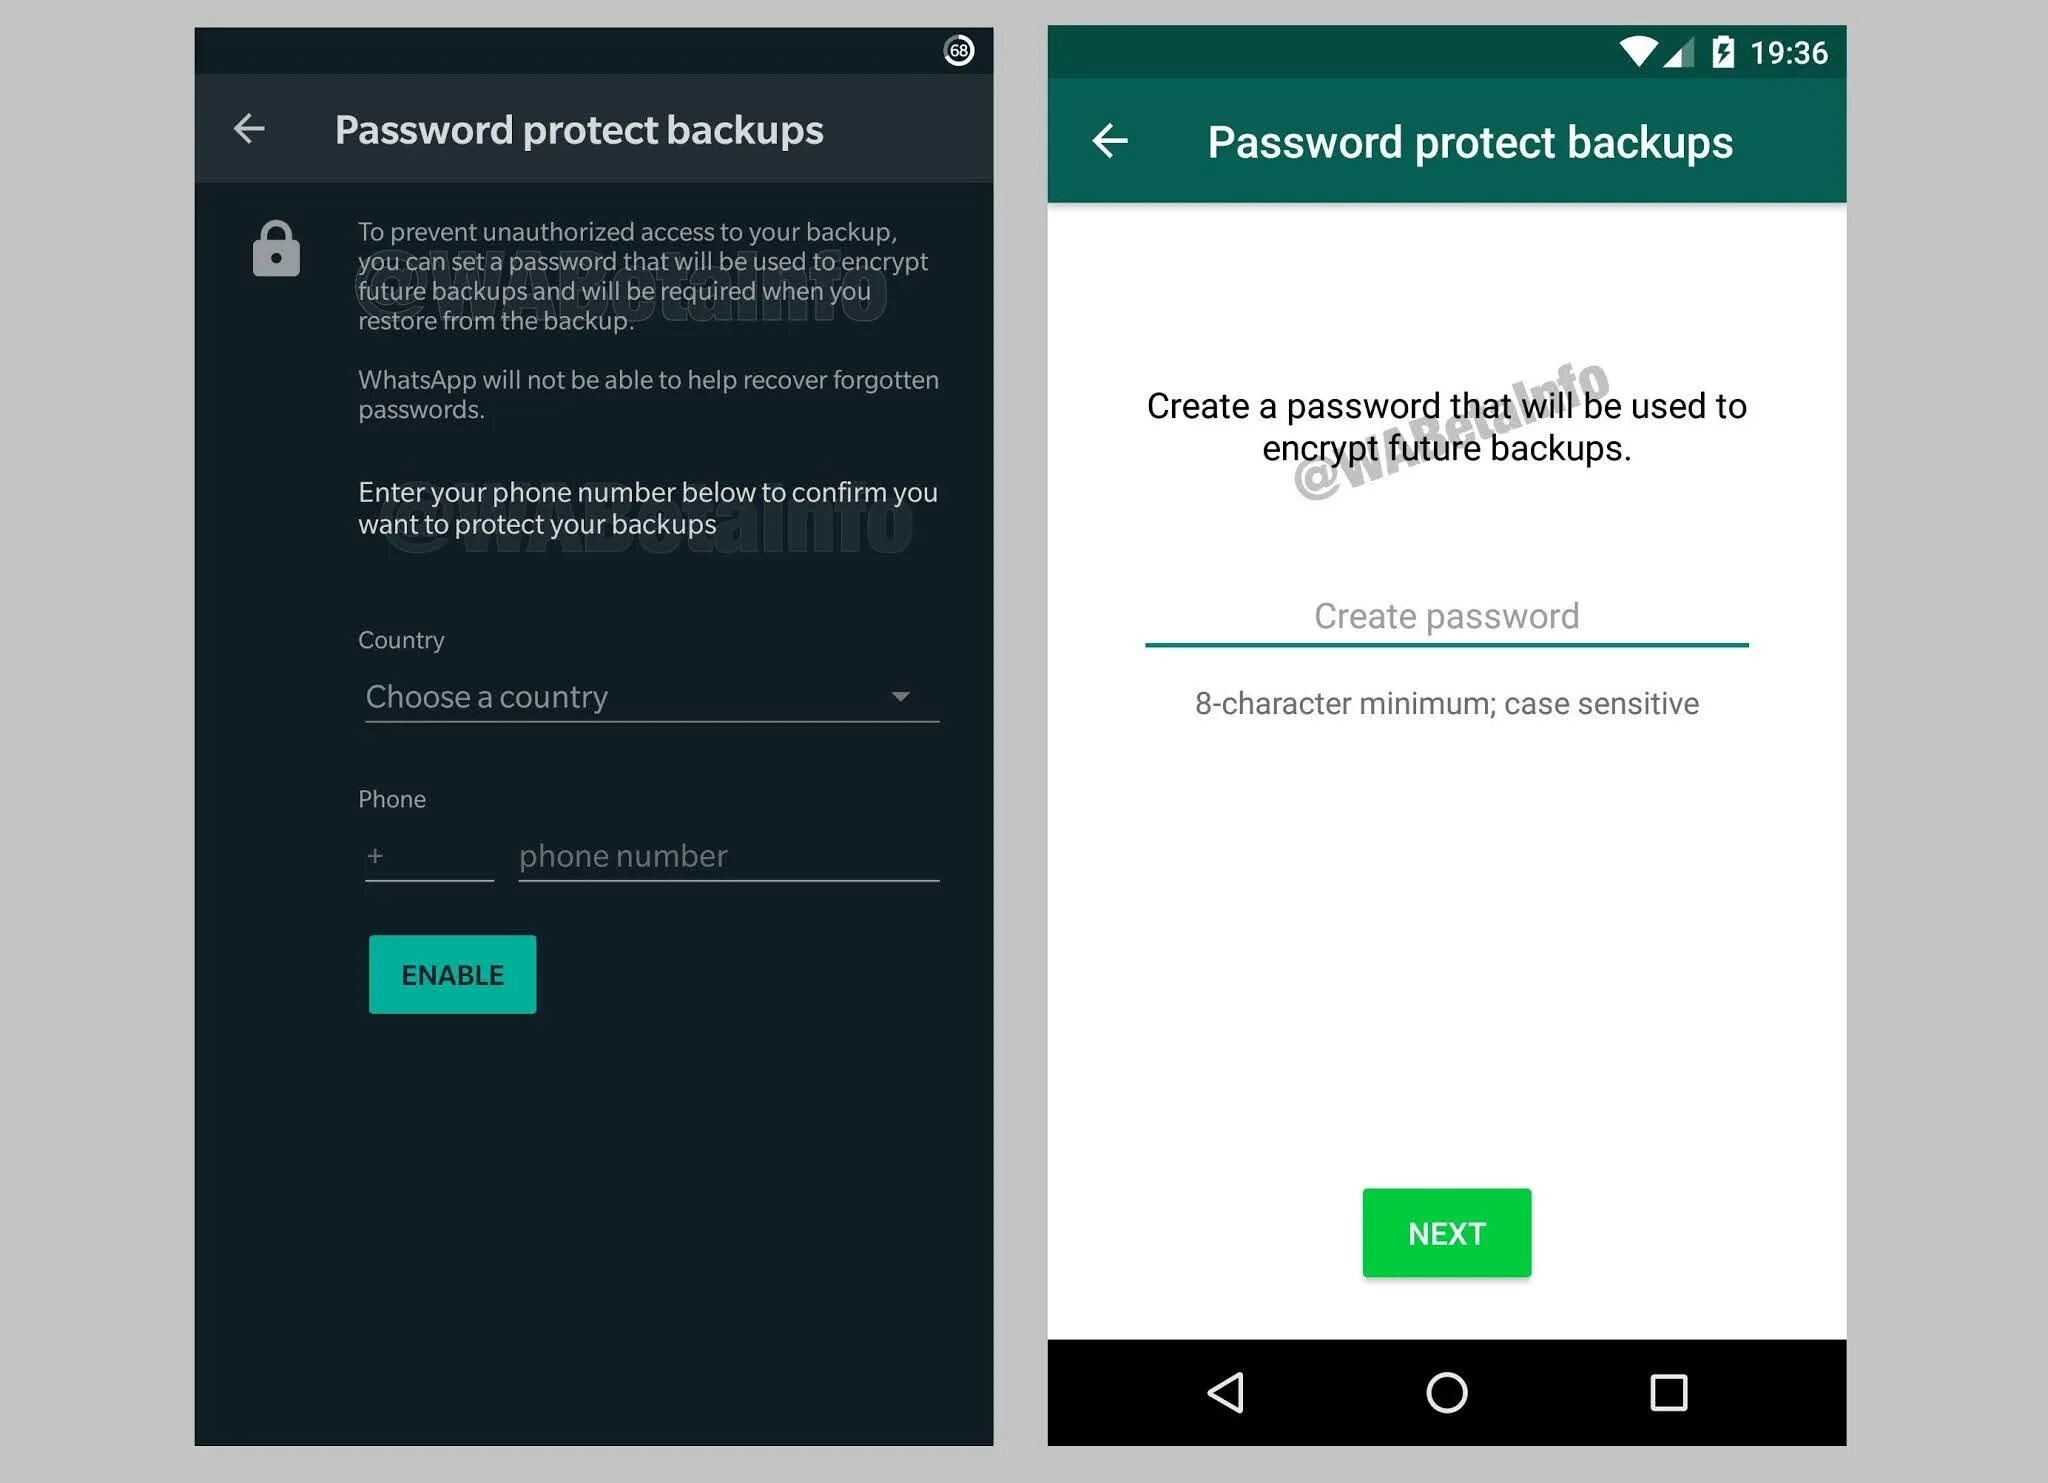2048x1483 pixels.
Task: Tap Android recent apps square button
Action: pyautogui.click(x=1668, y=1392)
